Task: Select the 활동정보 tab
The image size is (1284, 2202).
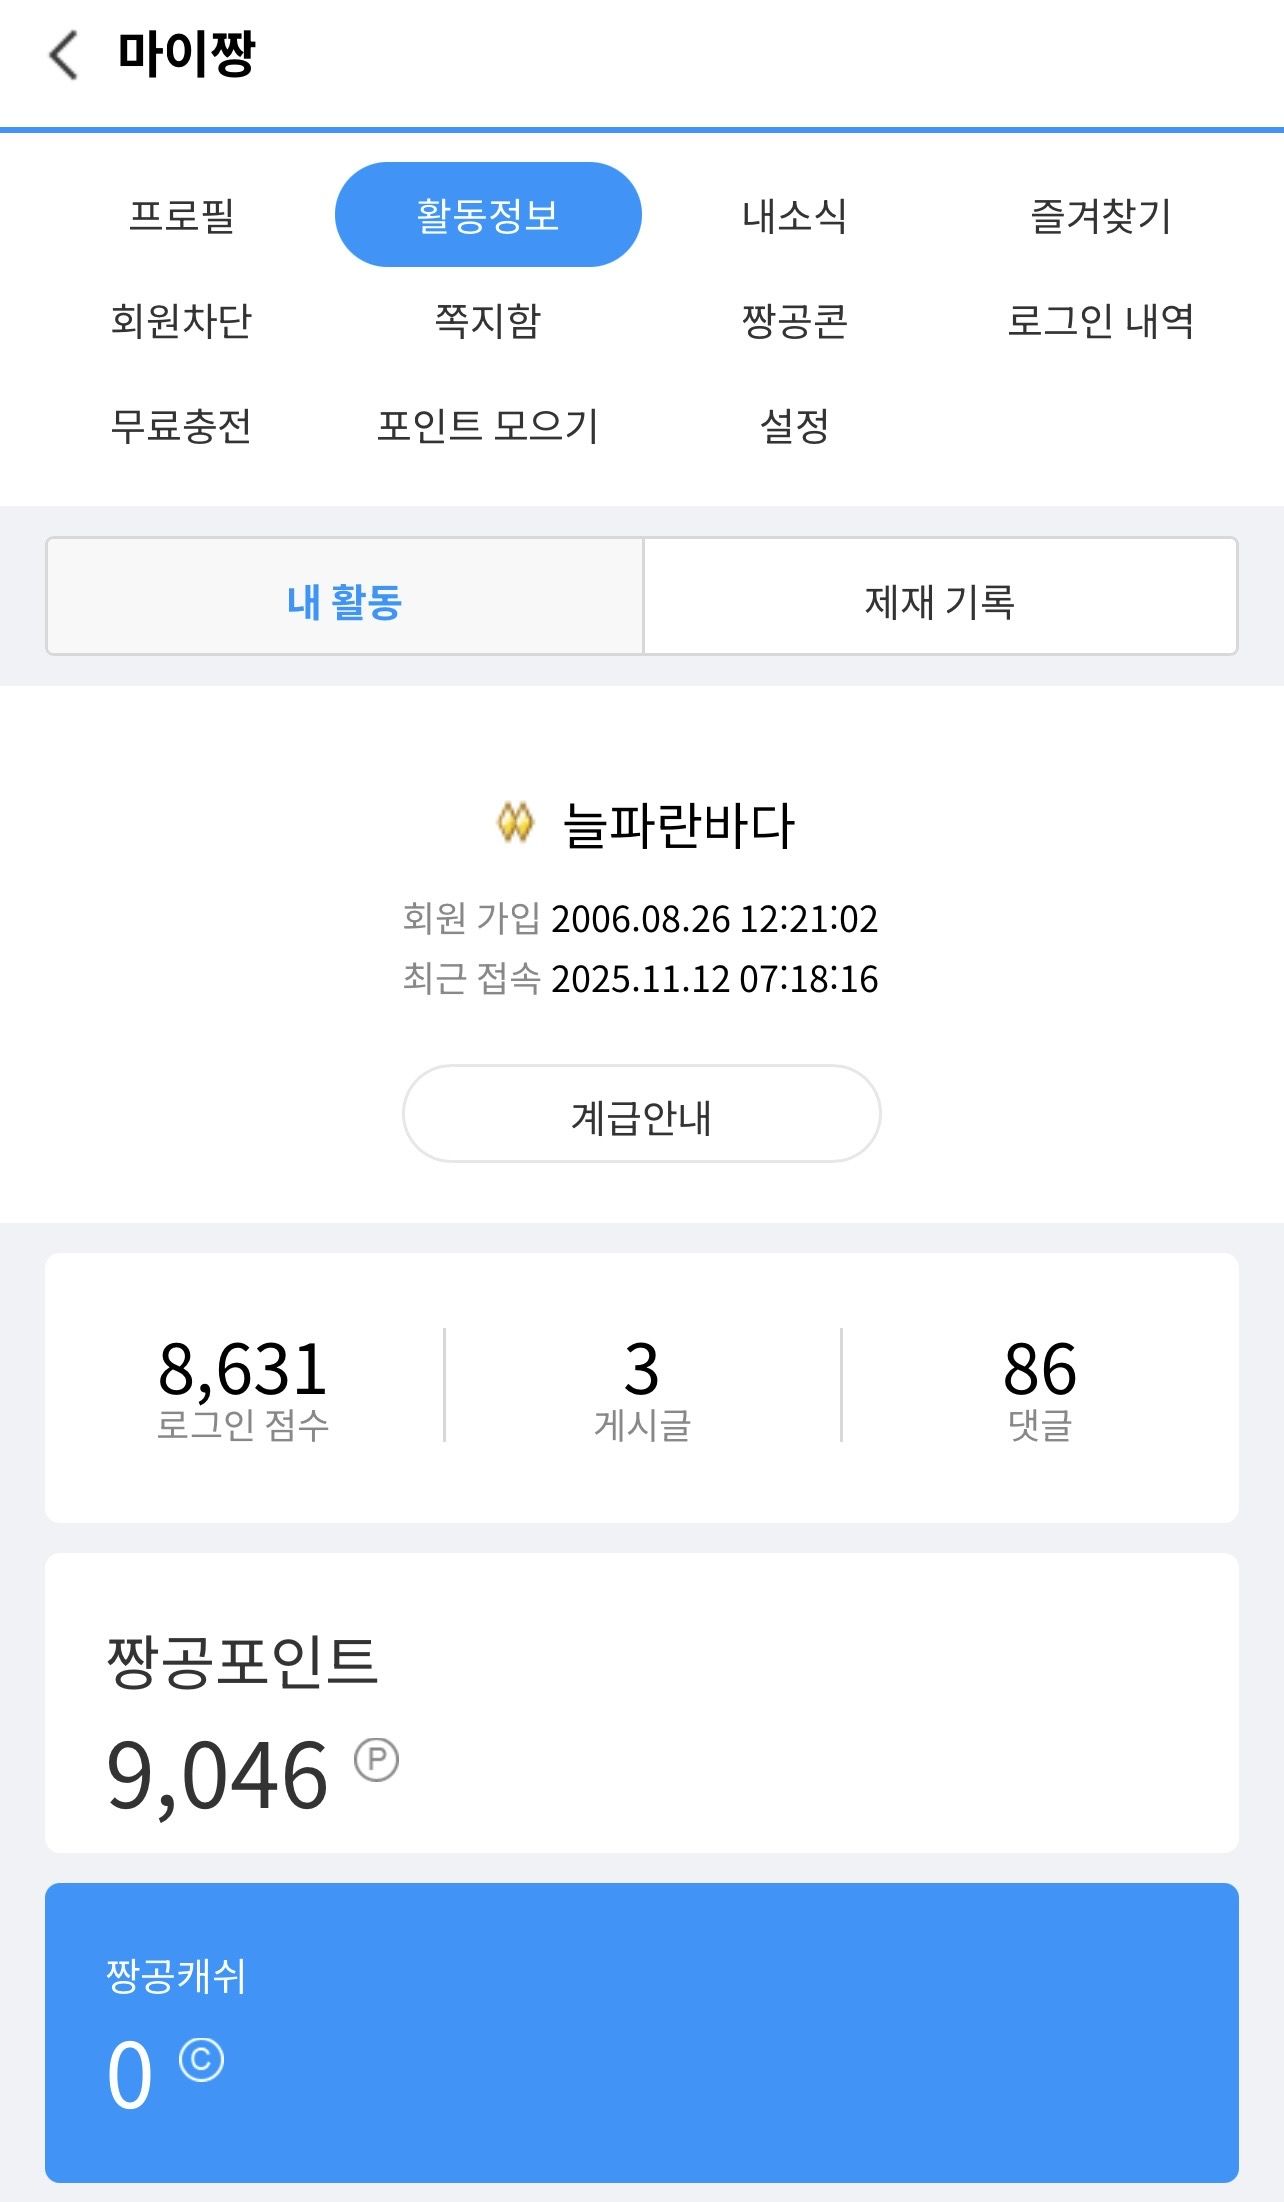Action: tap(487, 215)
